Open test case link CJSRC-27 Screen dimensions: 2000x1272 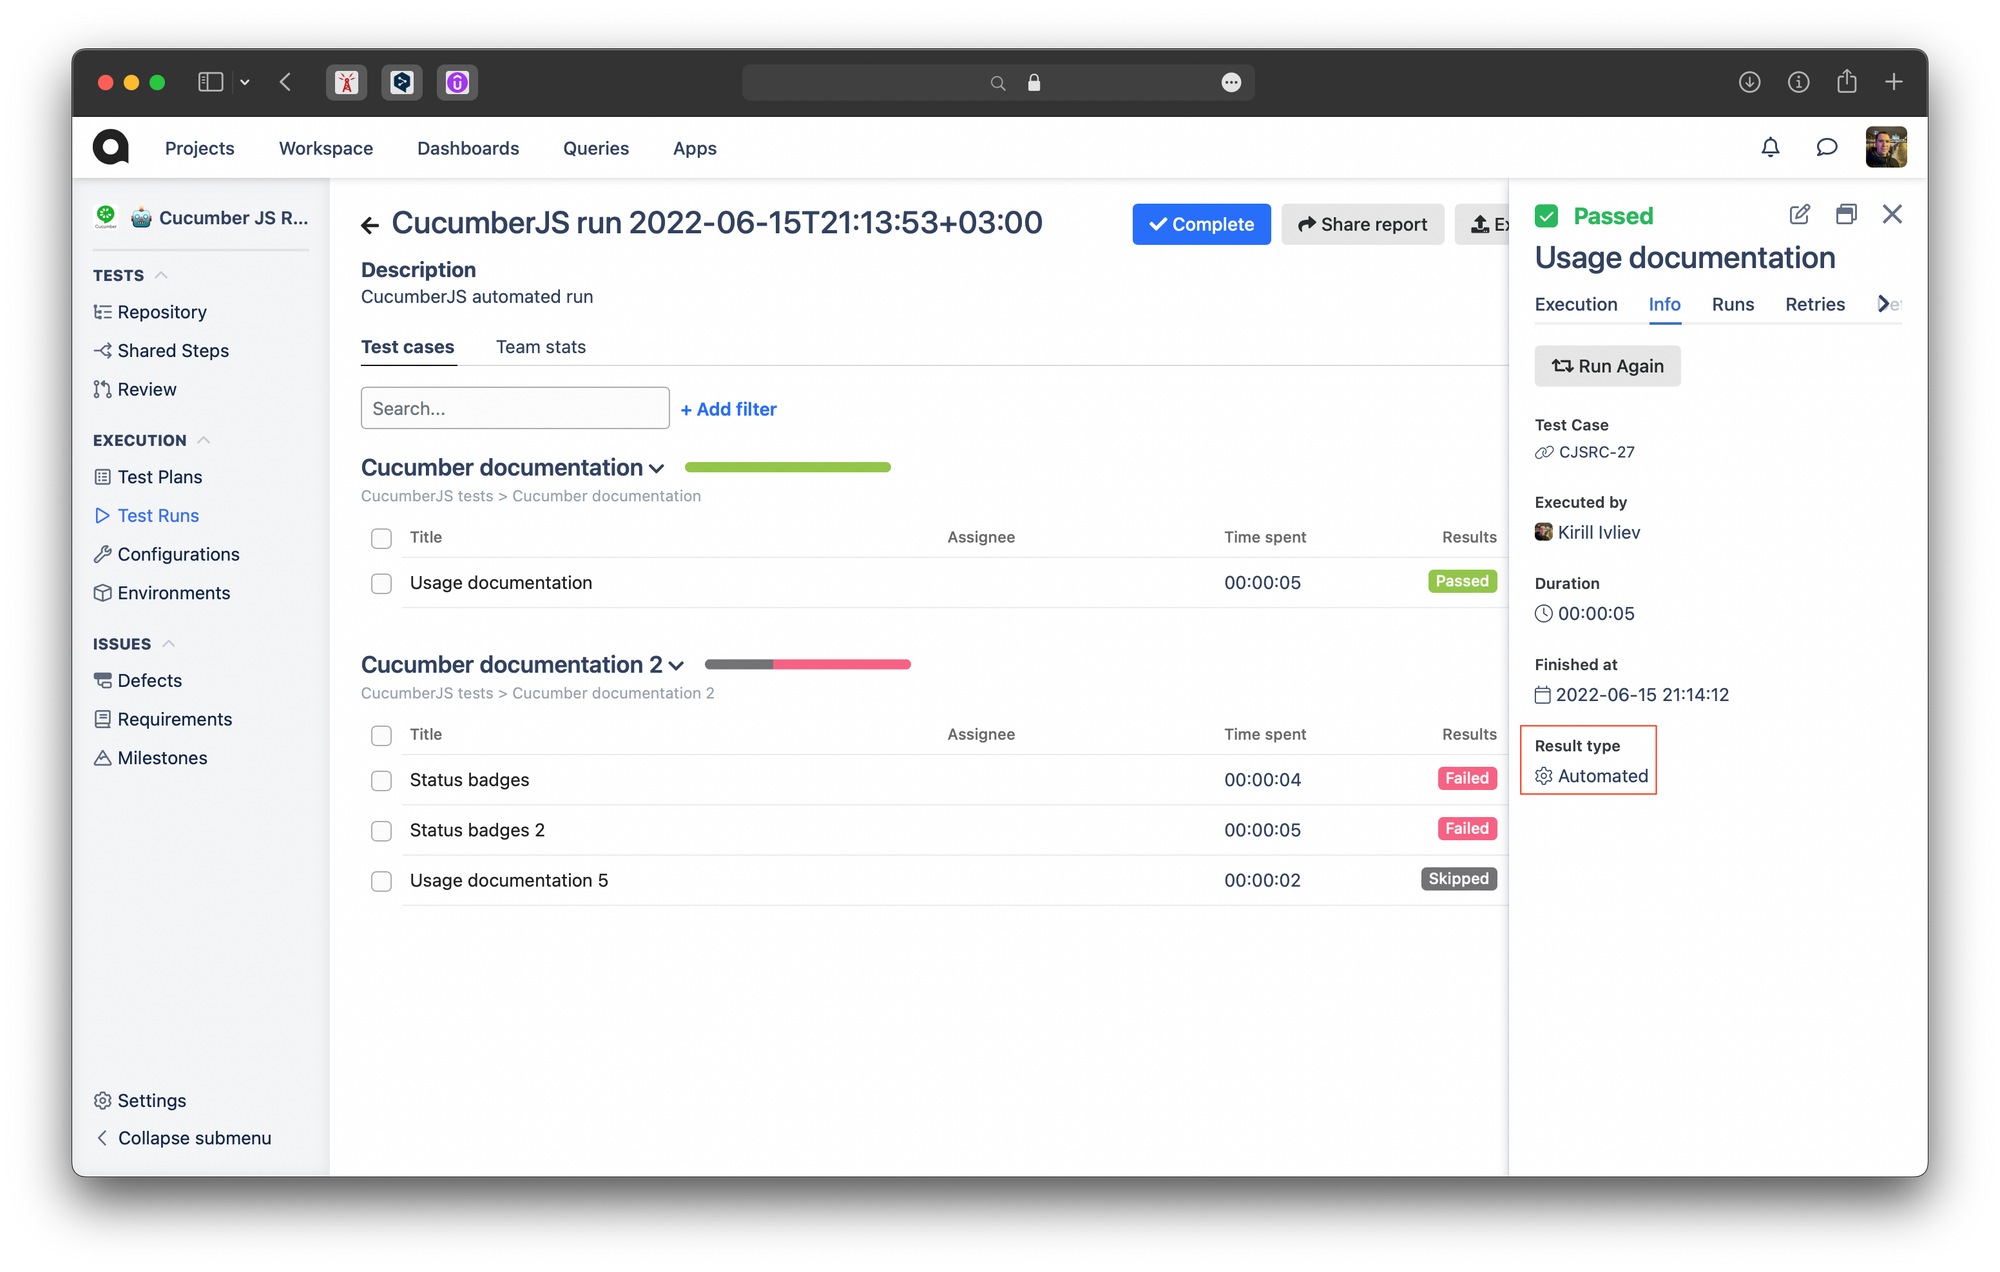1596,452
